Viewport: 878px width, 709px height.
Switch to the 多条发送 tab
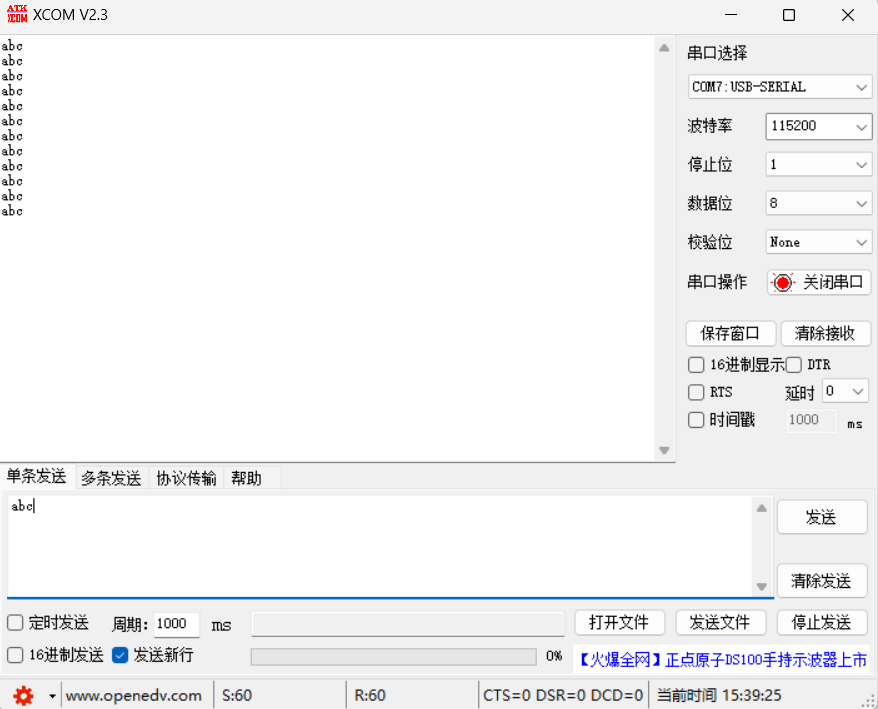pos(111,477)
